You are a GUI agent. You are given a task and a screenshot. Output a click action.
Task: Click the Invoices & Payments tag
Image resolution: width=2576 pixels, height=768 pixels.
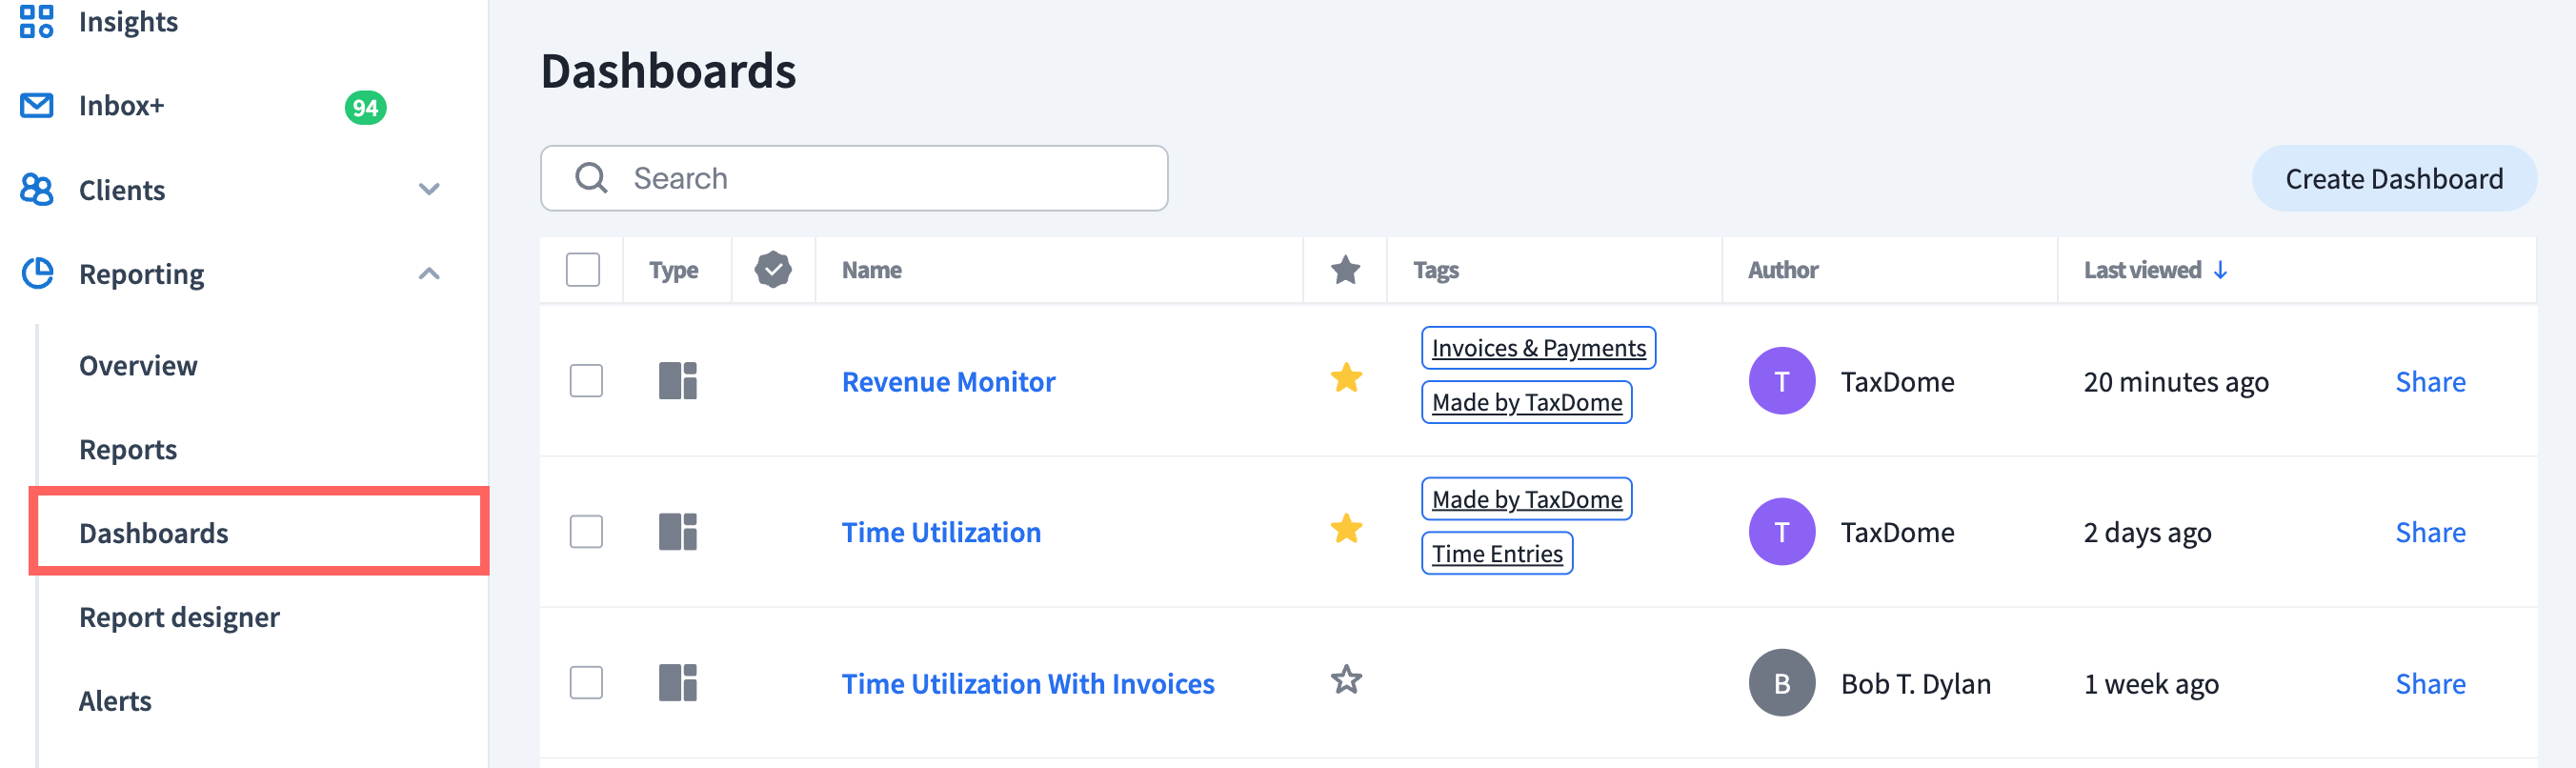1538,348
